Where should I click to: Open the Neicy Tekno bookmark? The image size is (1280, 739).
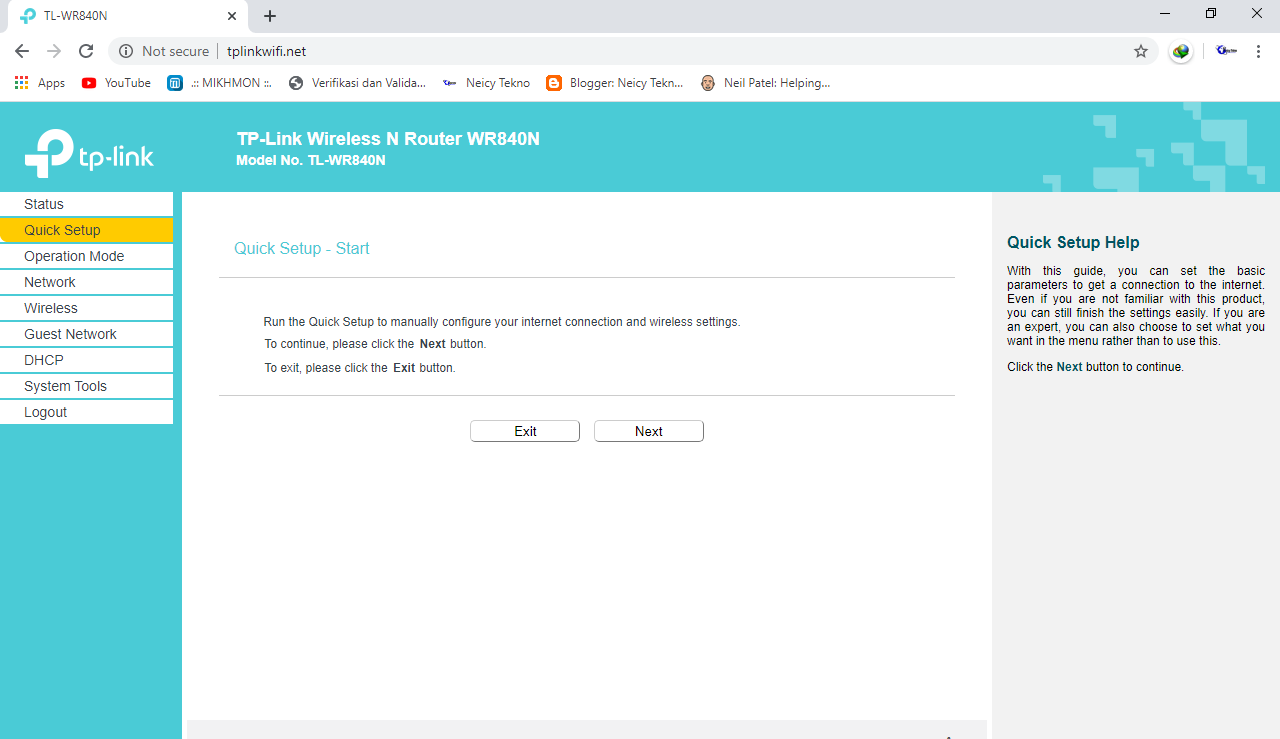pos(486,83)
